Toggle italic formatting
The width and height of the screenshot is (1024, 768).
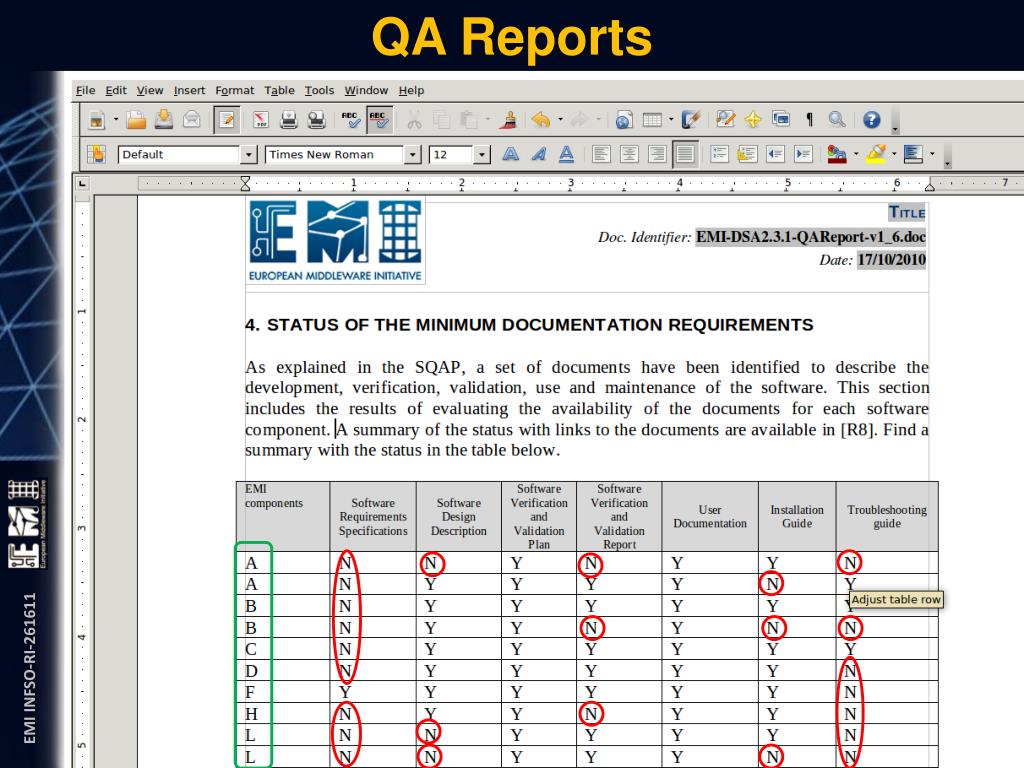tap(539, 155)
